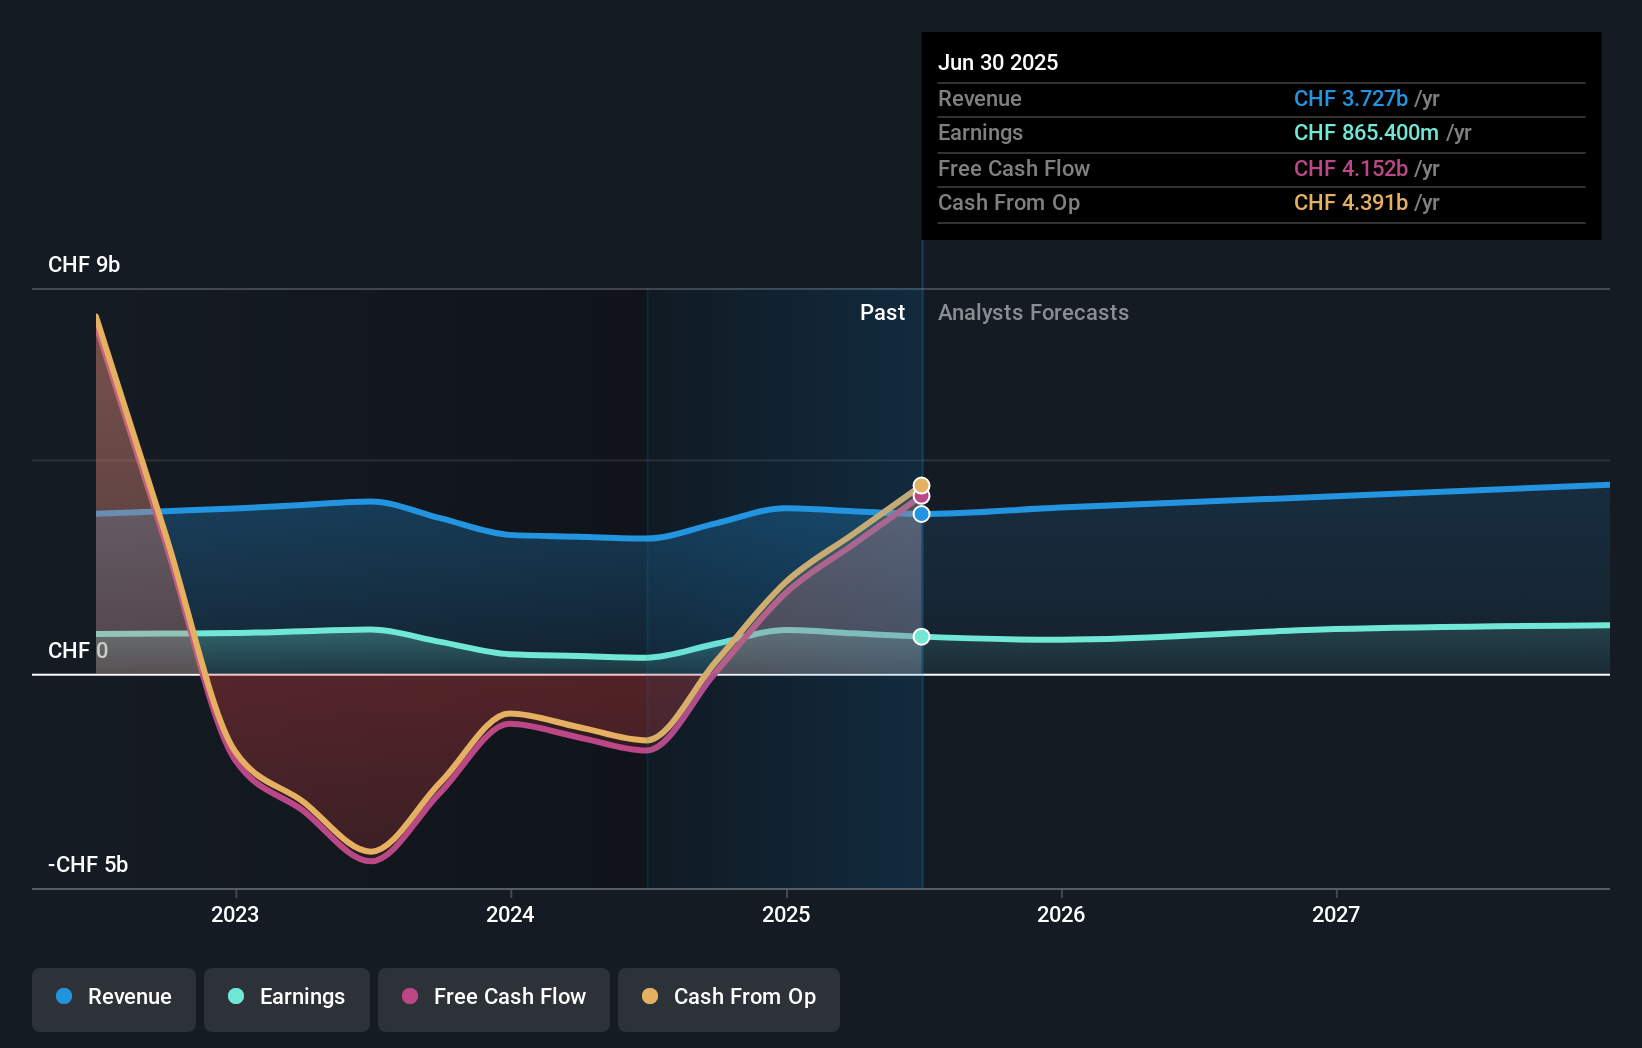Viewport: 1642px width, 1048px height.
Task: Click the CHF 4.152b free cash flow value
Action: click(1351, 168)
